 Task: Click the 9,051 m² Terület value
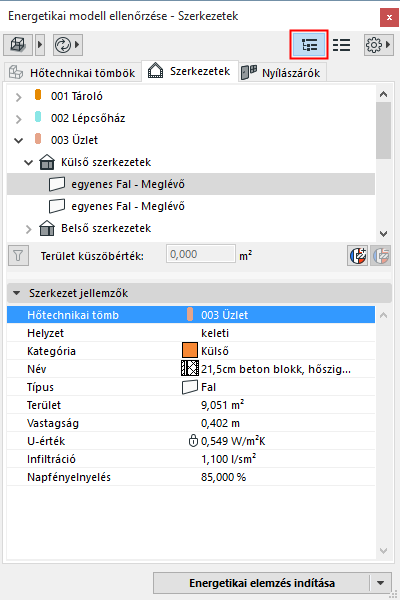click(x=223, y=405)
